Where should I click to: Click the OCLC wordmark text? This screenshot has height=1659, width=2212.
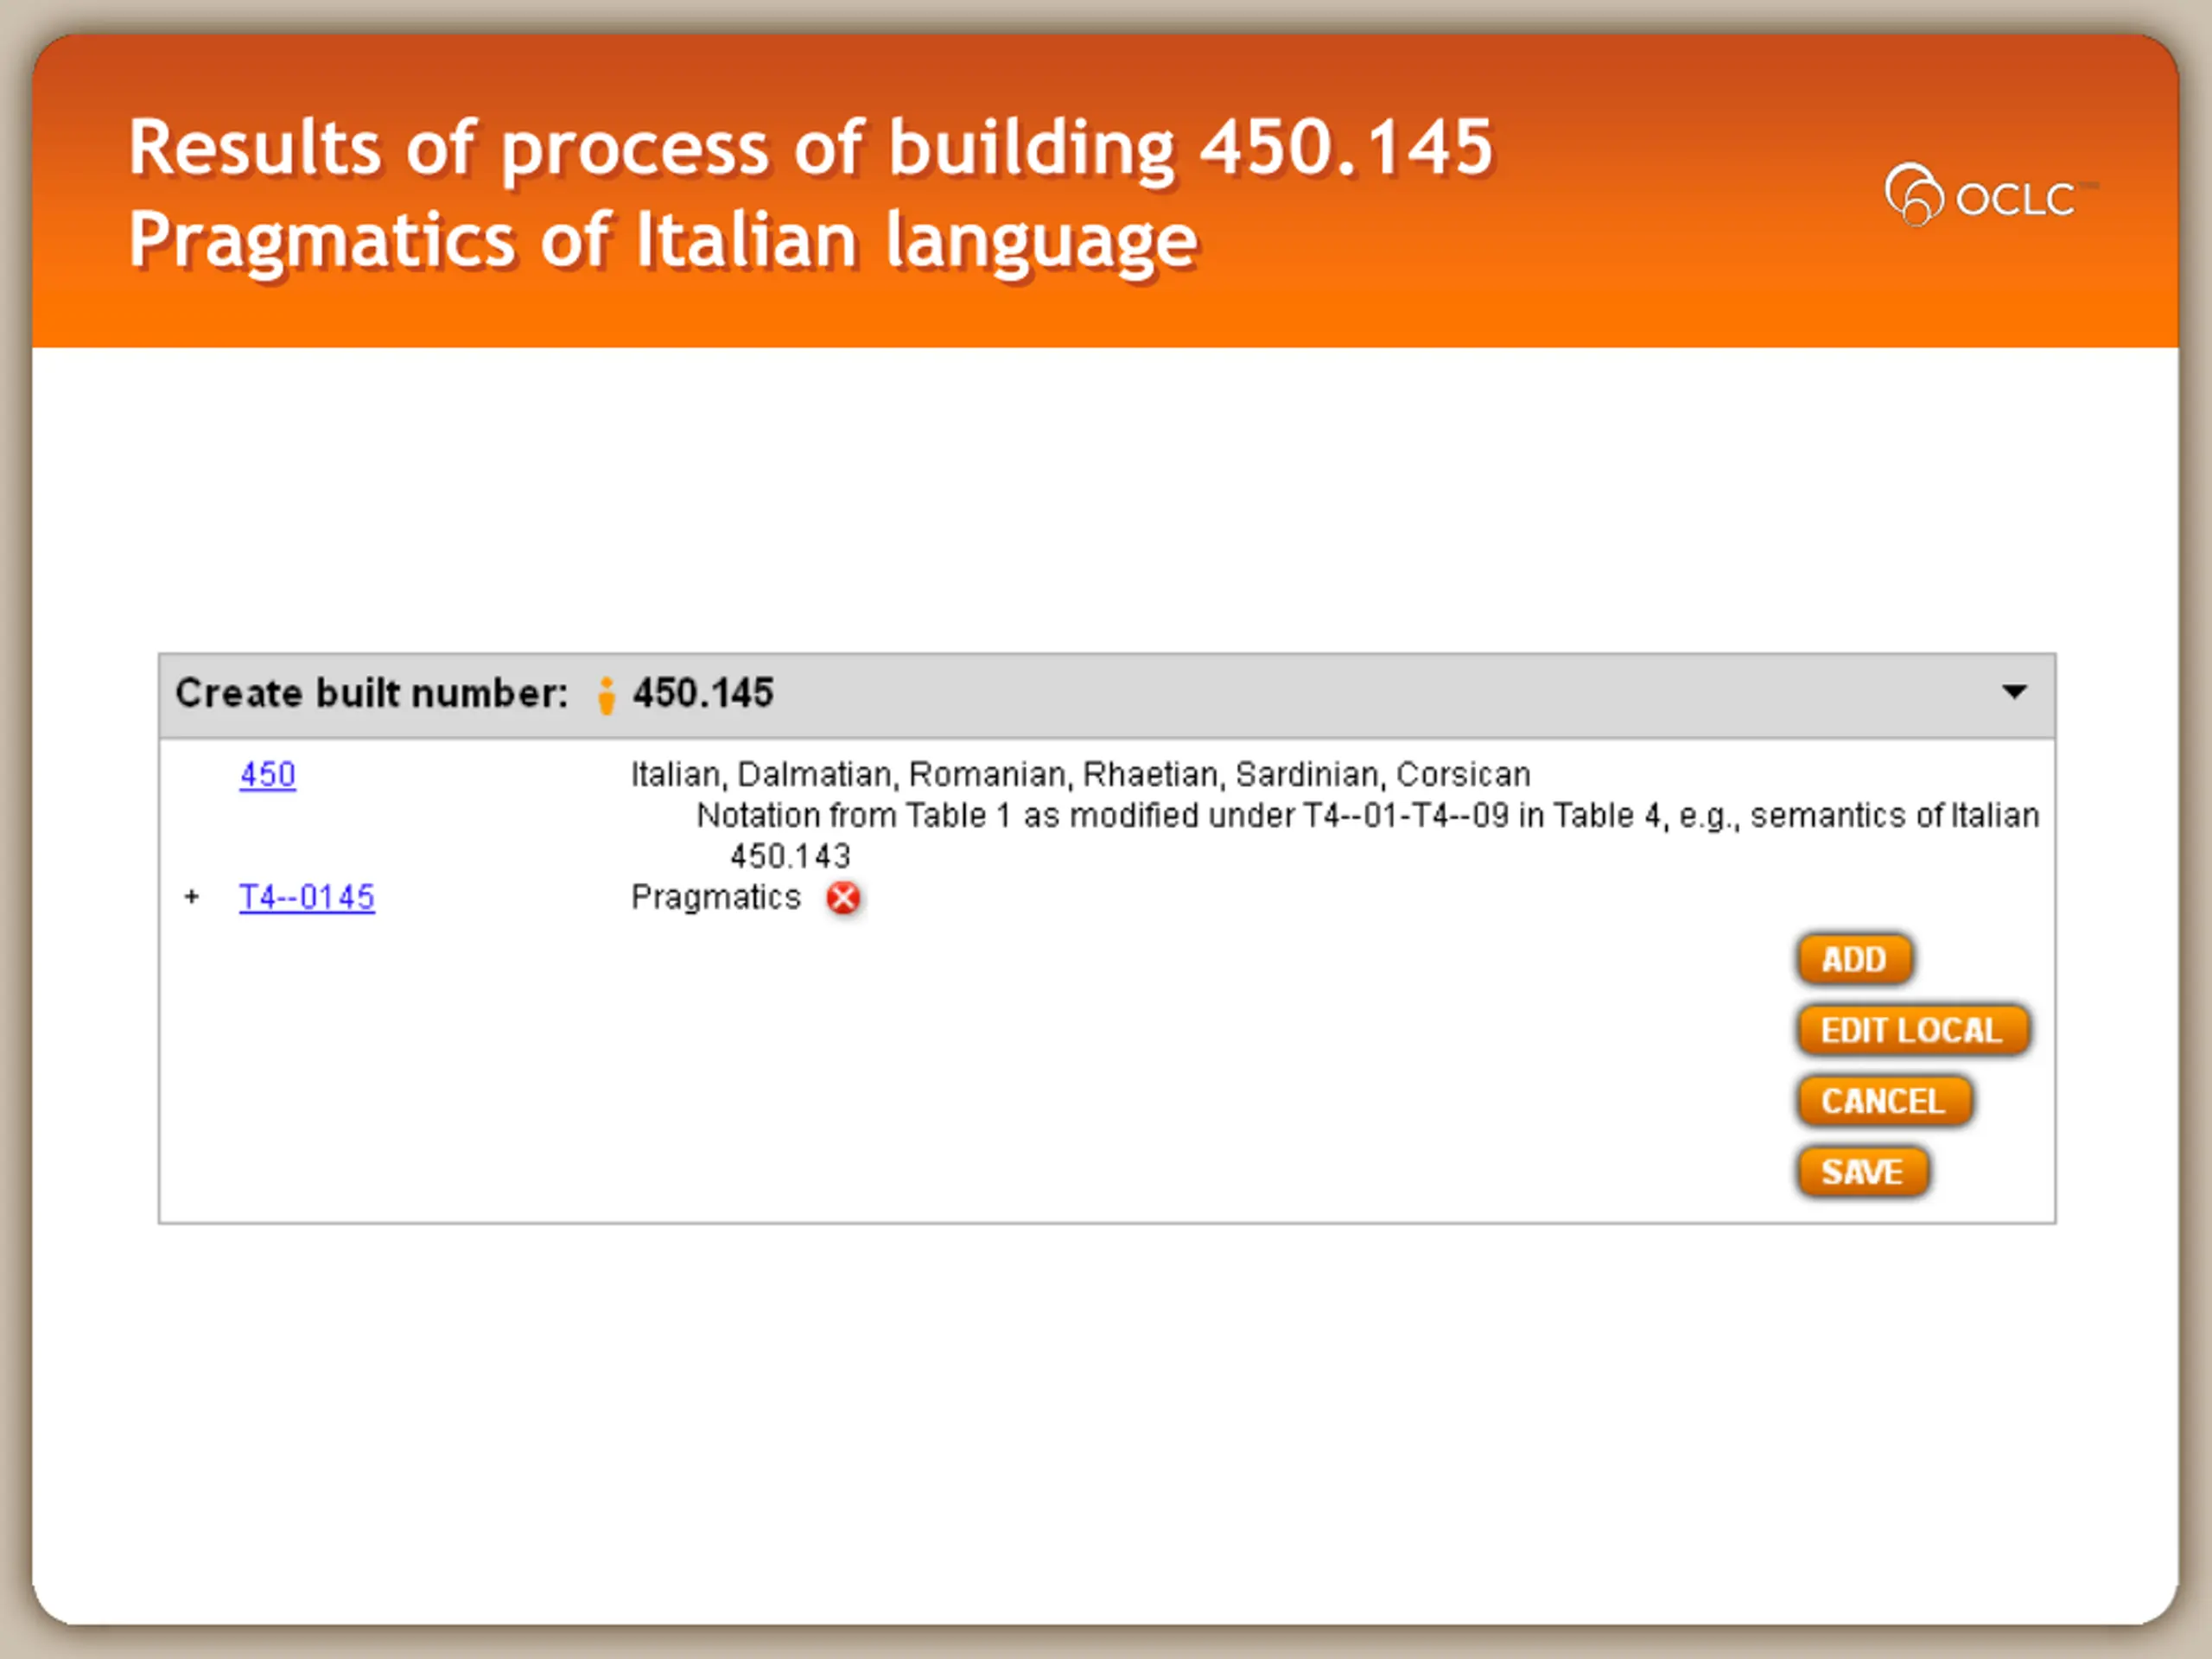coord(2014,199)
